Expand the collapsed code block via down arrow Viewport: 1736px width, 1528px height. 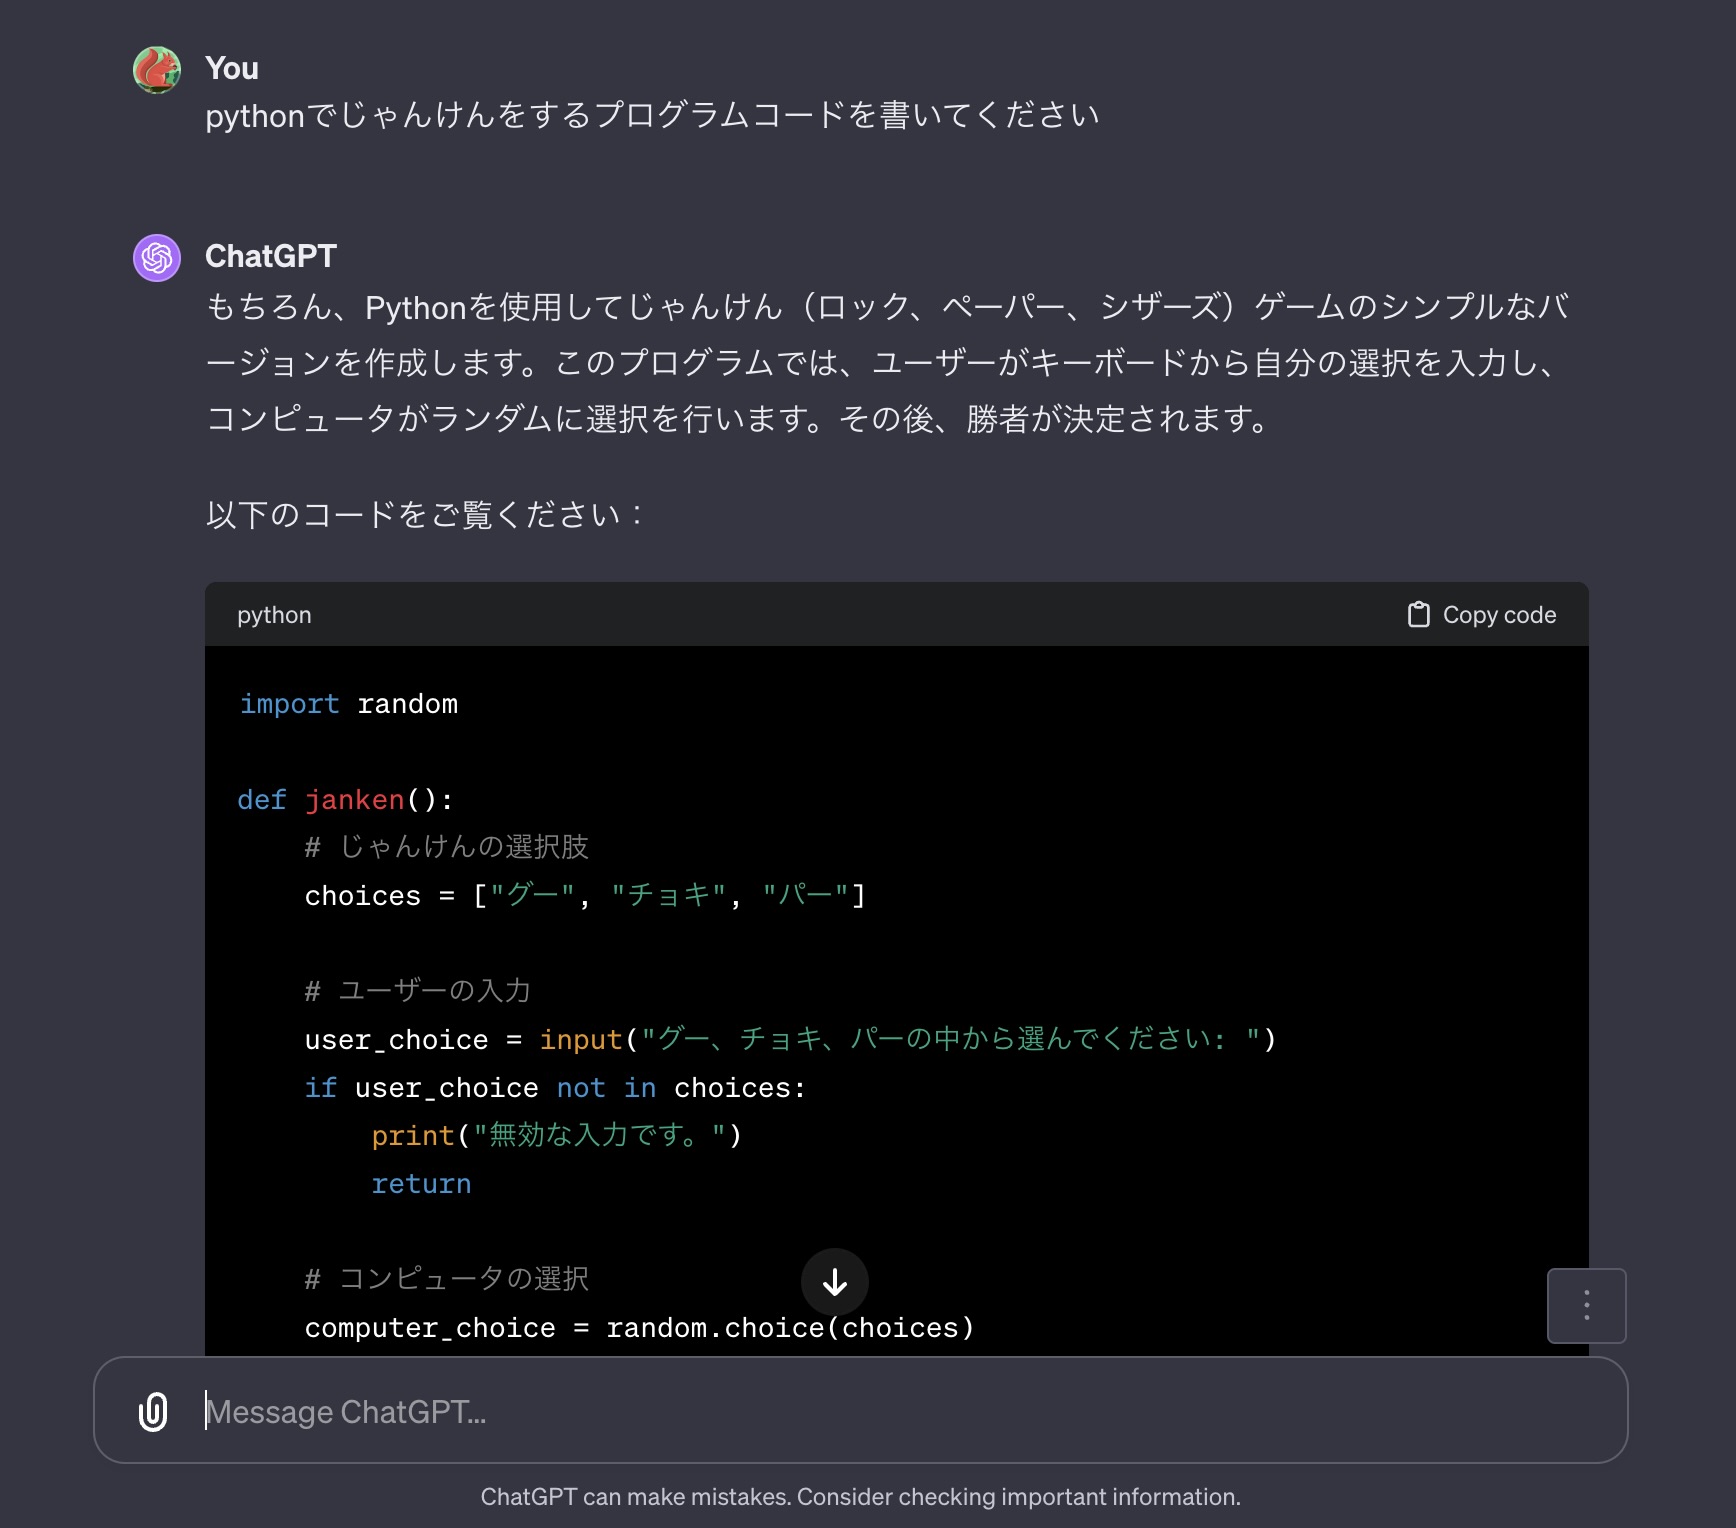[835, 1281]
